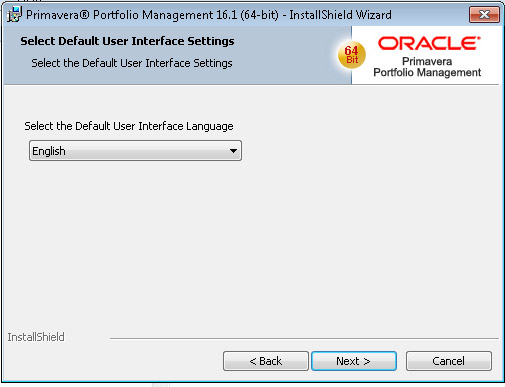Viewport: 505px width, 387px height.
Task: Open the English language dropdown
Action: click(135, 151)
